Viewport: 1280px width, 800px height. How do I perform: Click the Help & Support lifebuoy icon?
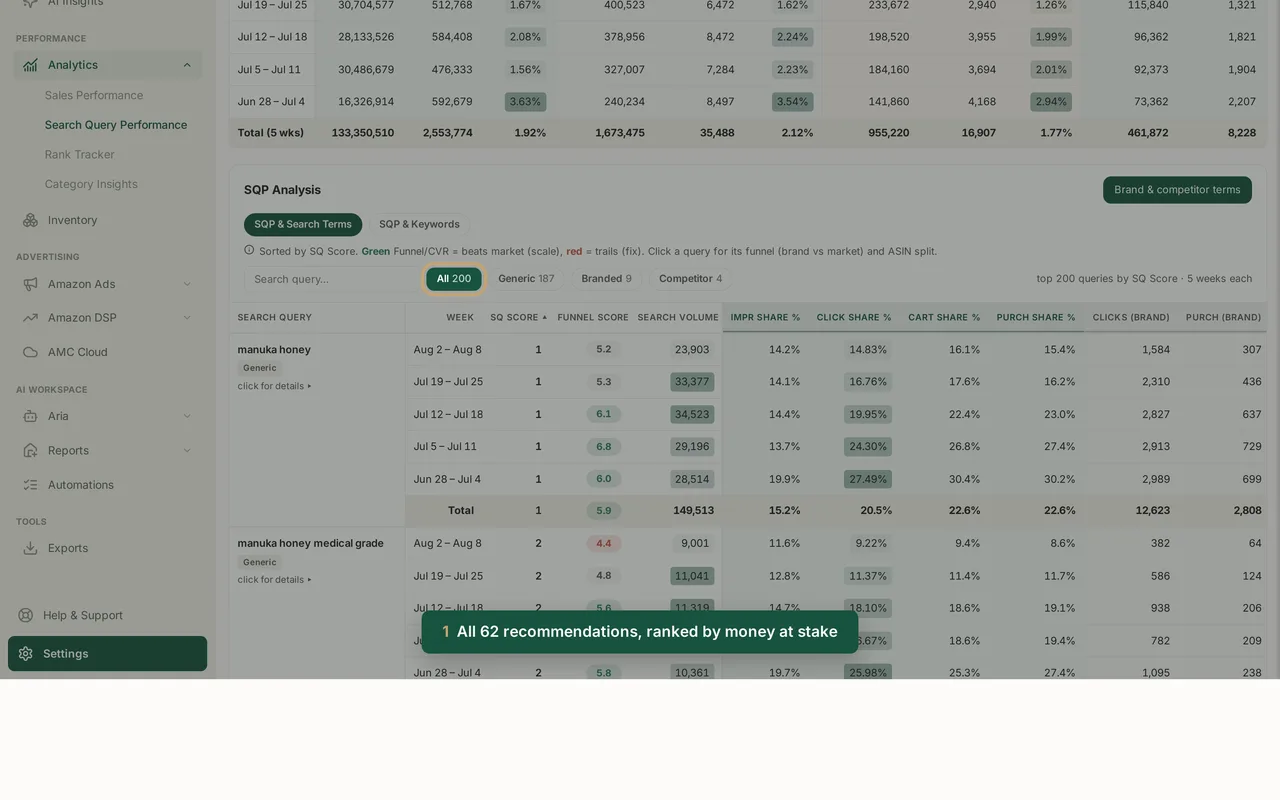[x=26, y=615]
